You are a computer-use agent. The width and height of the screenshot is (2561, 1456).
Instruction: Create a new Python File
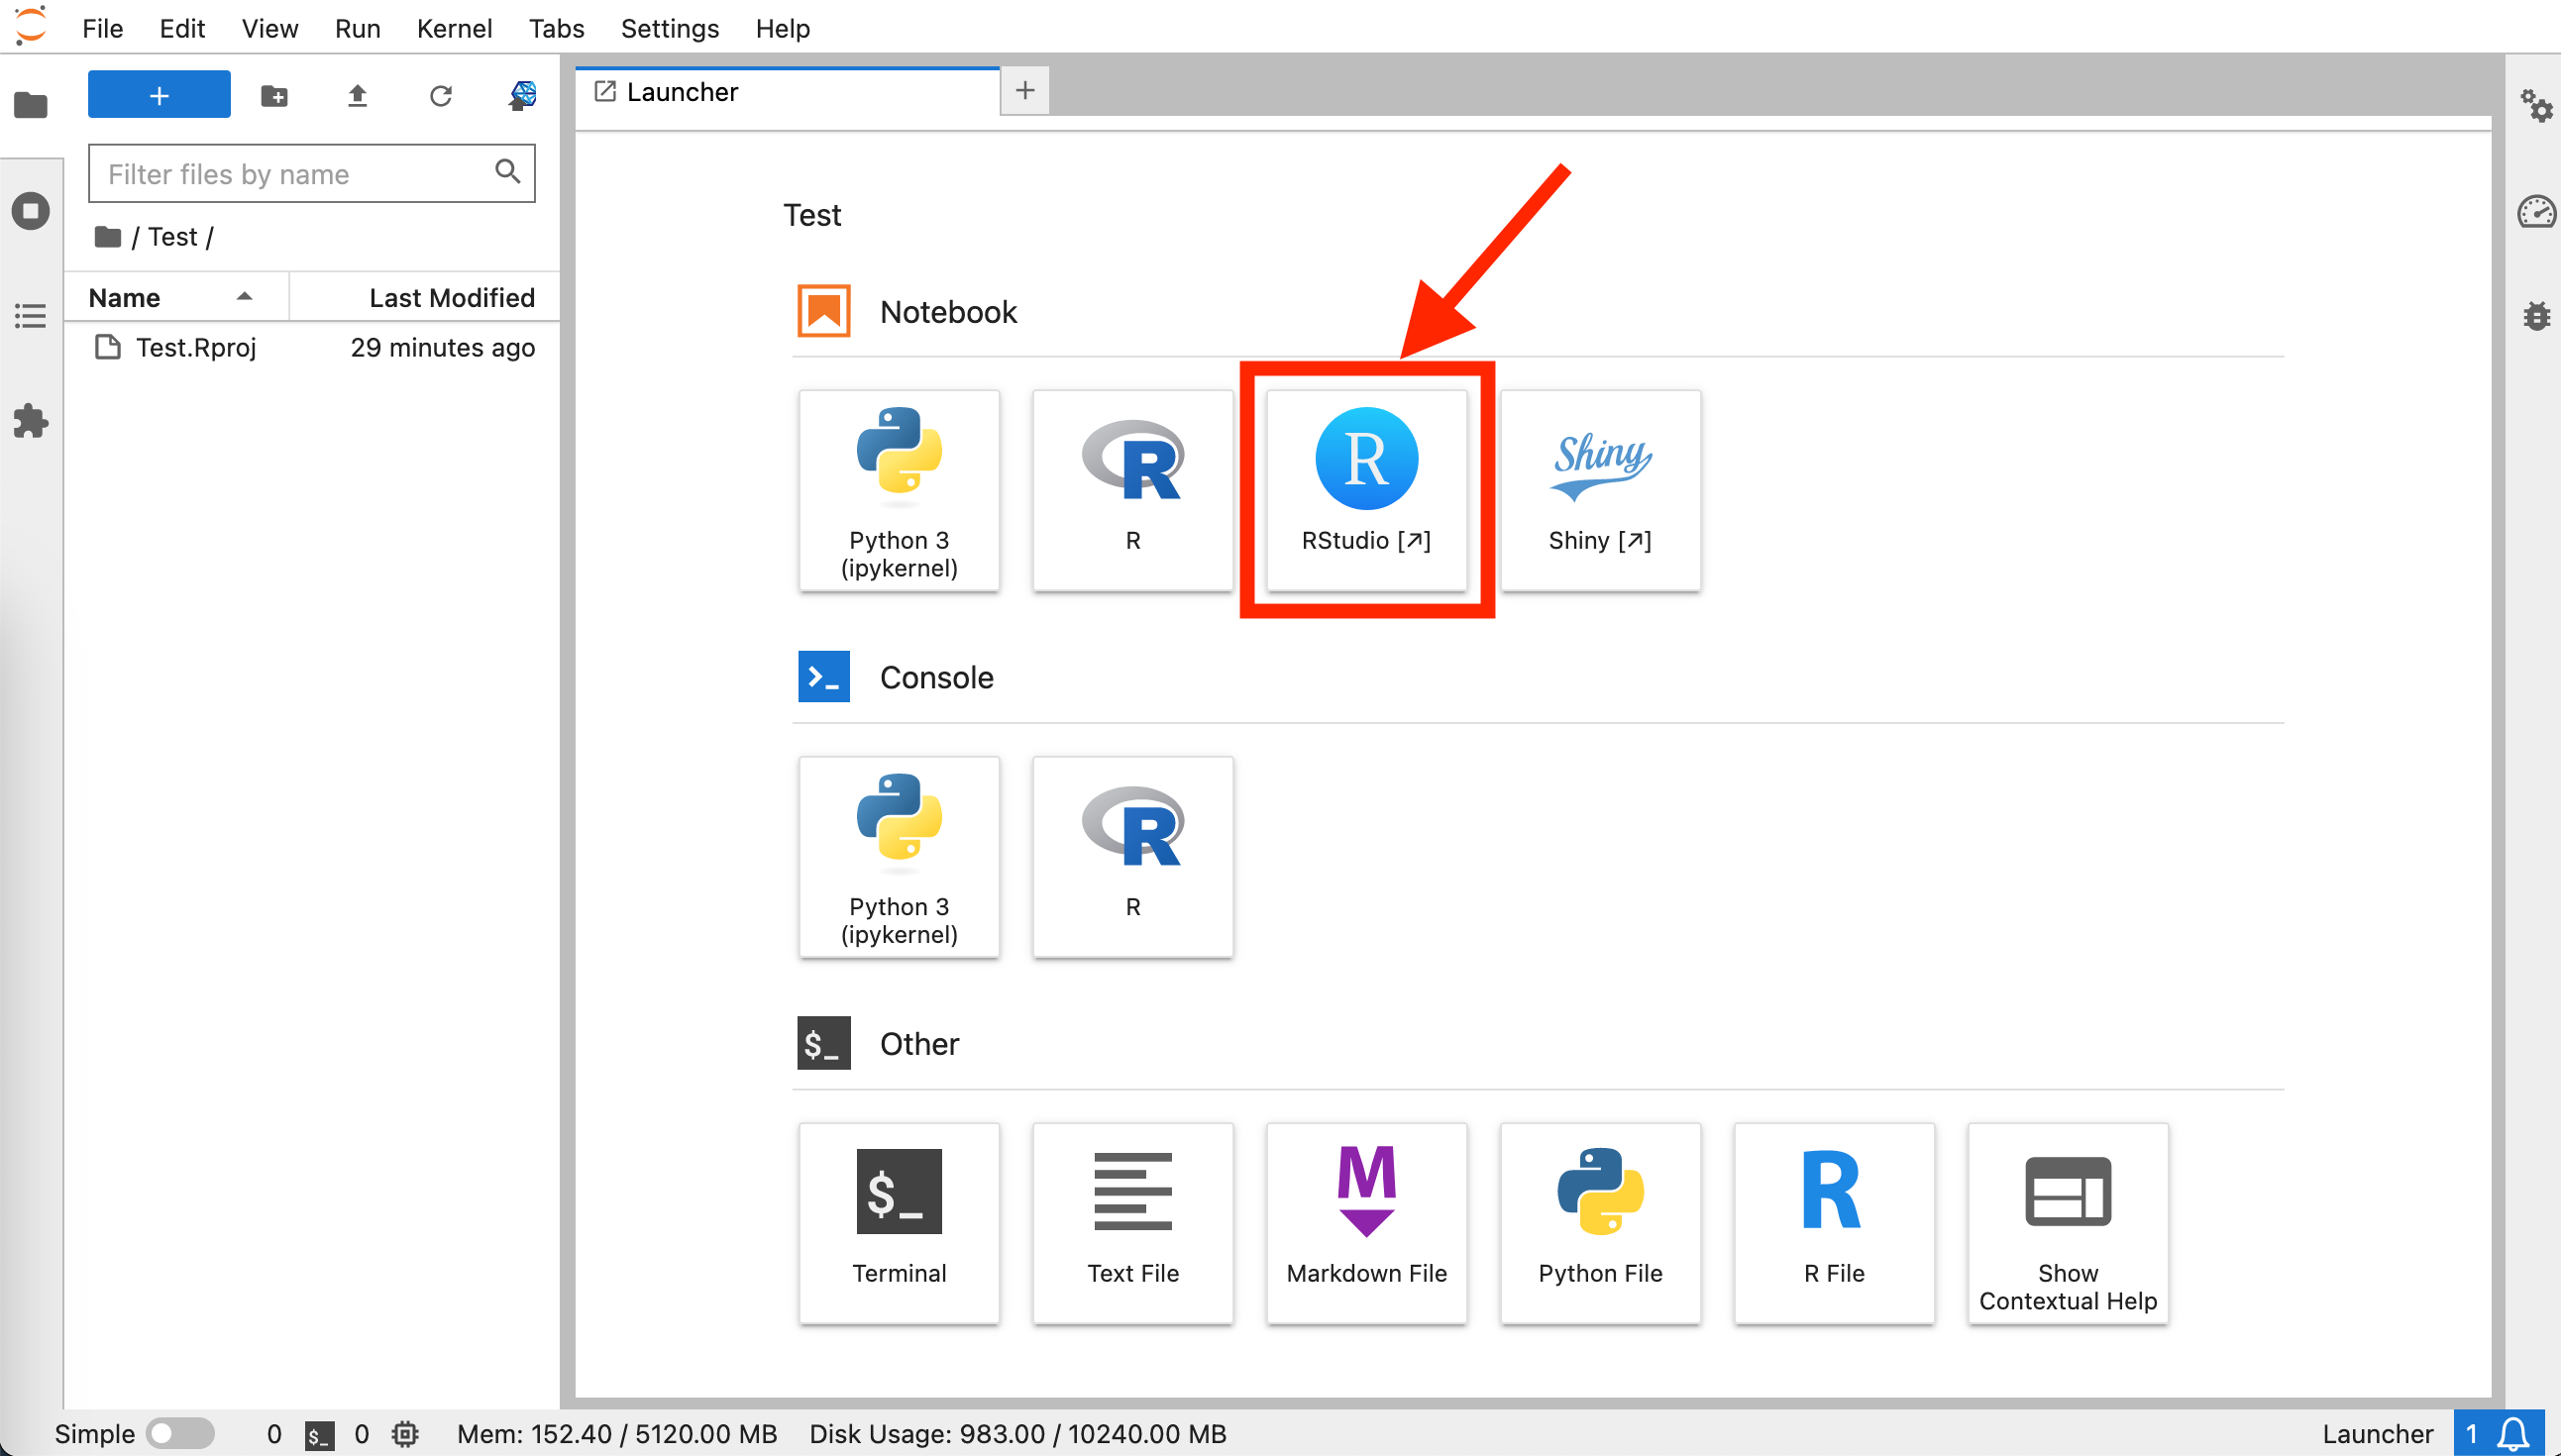[1600, 1223]
